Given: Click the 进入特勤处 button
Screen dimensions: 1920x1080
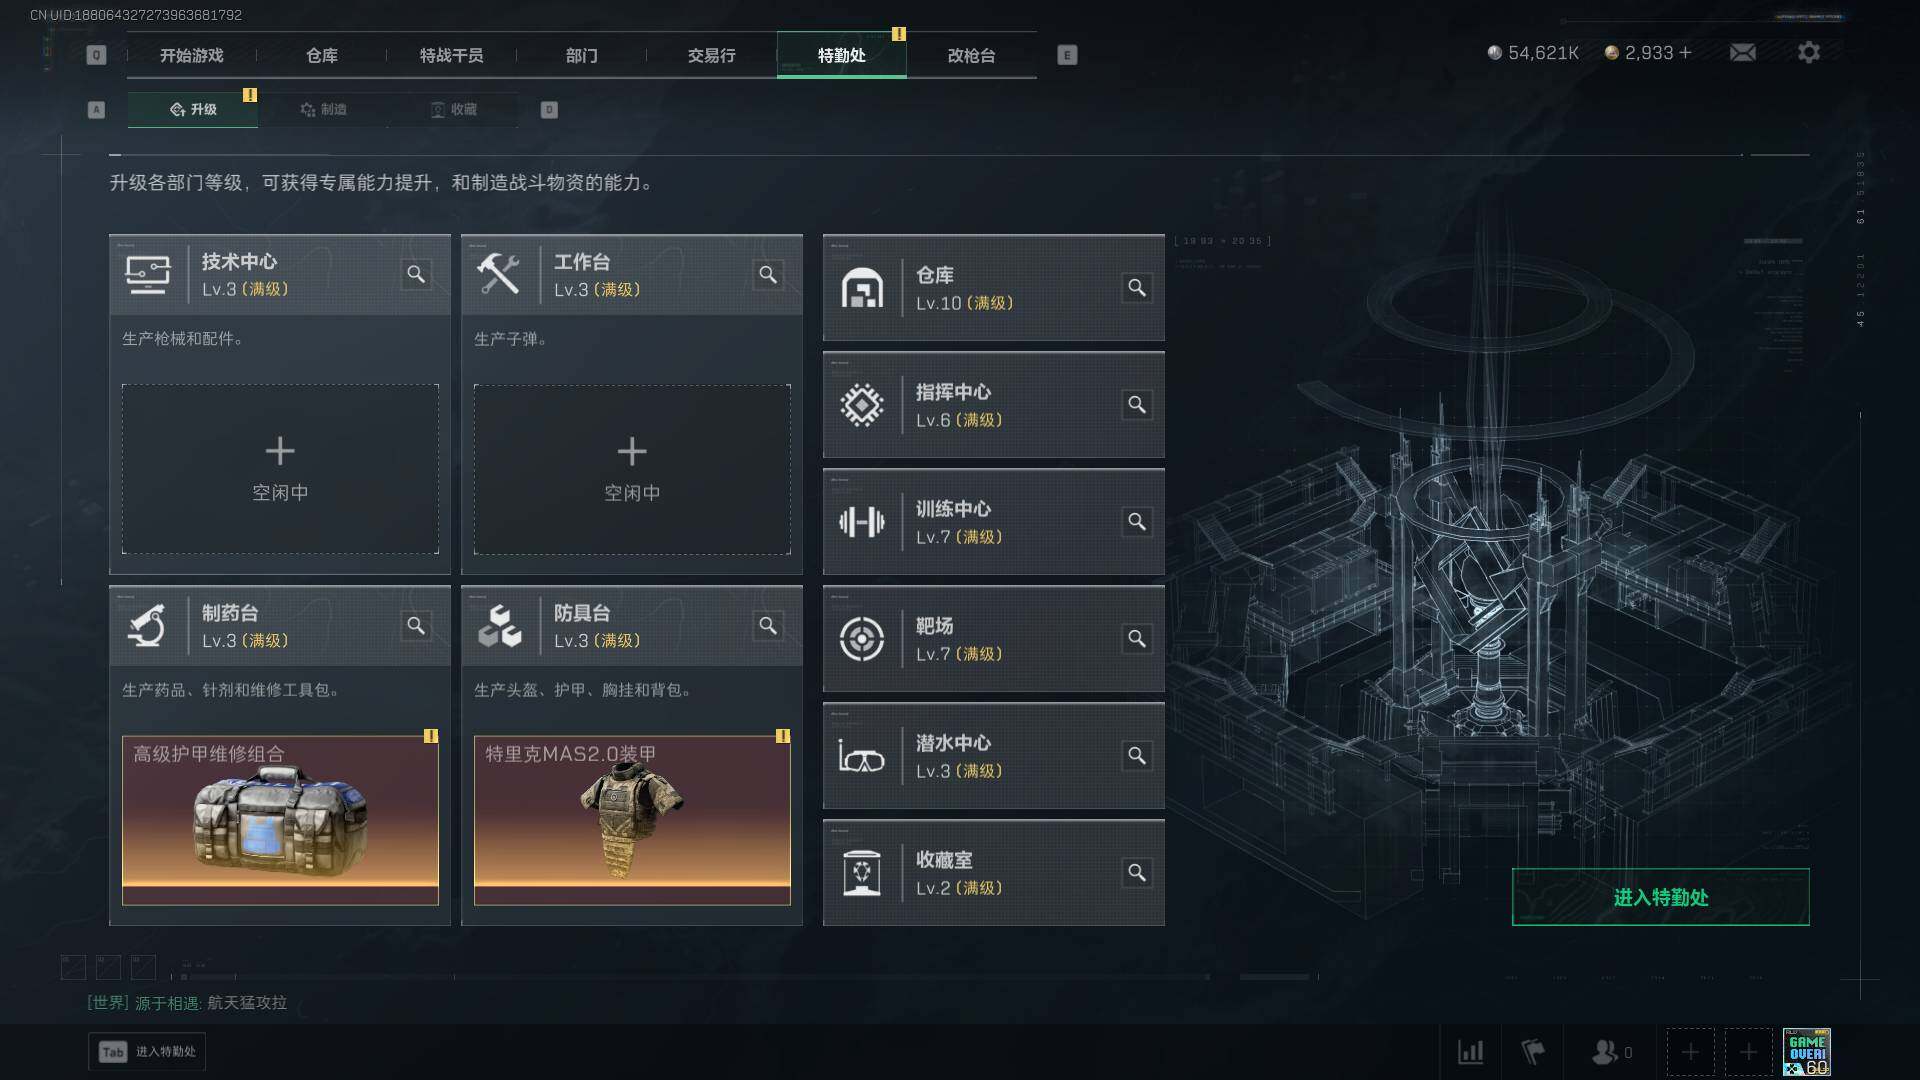Looking at the screenshot, I should tap(1660, 897).
